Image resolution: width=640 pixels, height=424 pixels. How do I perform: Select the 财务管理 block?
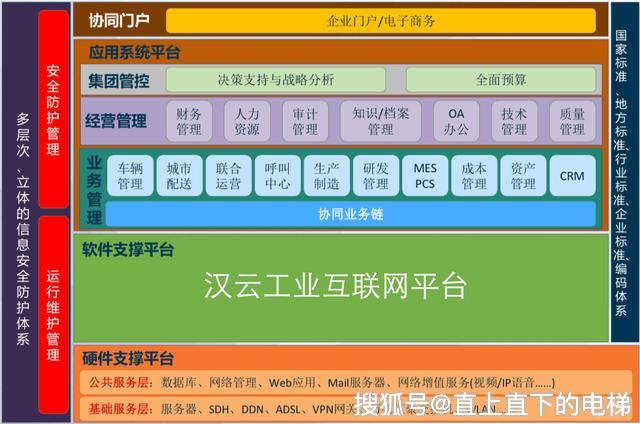[189, 121]
